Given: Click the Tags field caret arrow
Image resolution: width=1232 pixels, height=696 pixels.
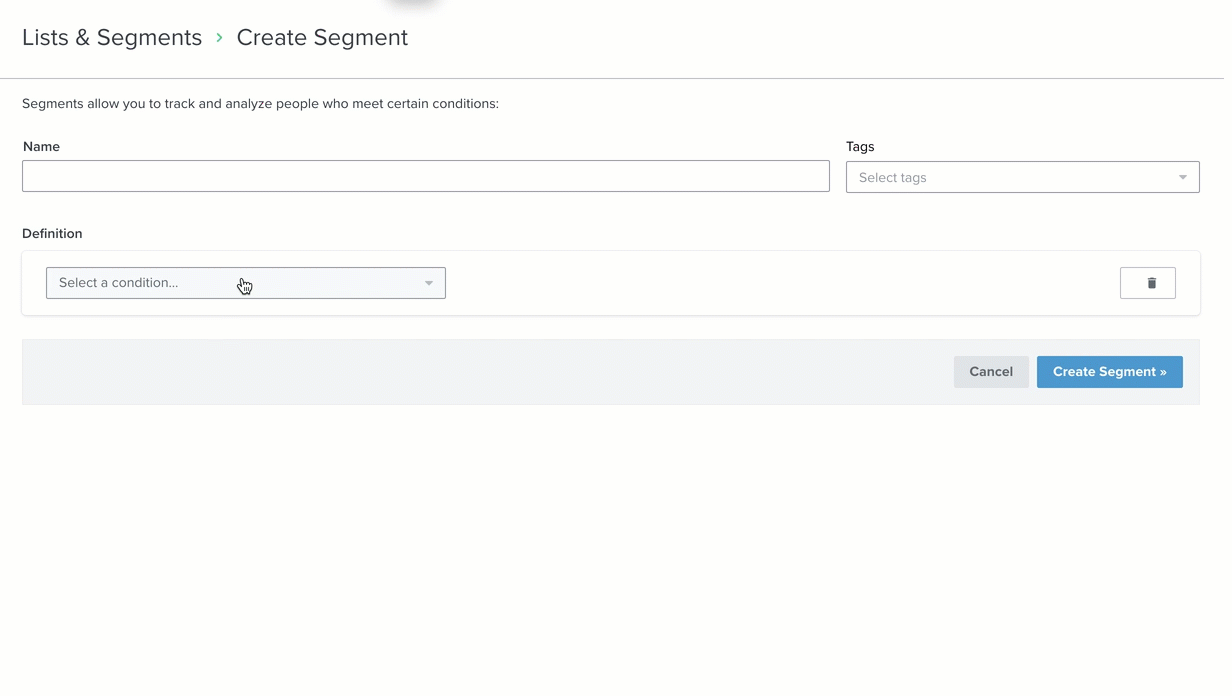Looking at the screenshot, I should [x=1182, y=178].
